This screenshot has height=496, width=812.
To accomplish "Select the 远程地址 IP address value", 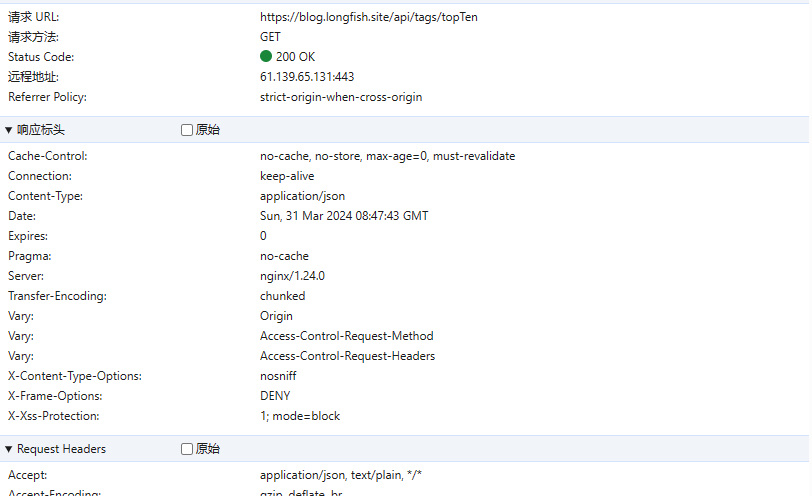I will 307,77.
